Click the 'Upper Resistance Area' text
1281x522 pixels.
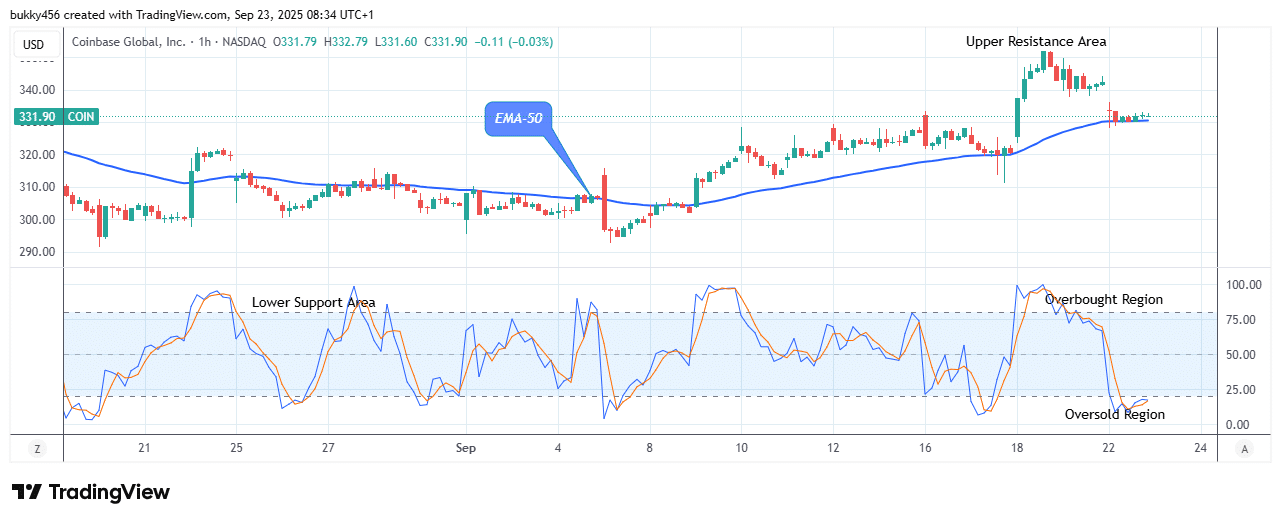(x=1036, y=41)
